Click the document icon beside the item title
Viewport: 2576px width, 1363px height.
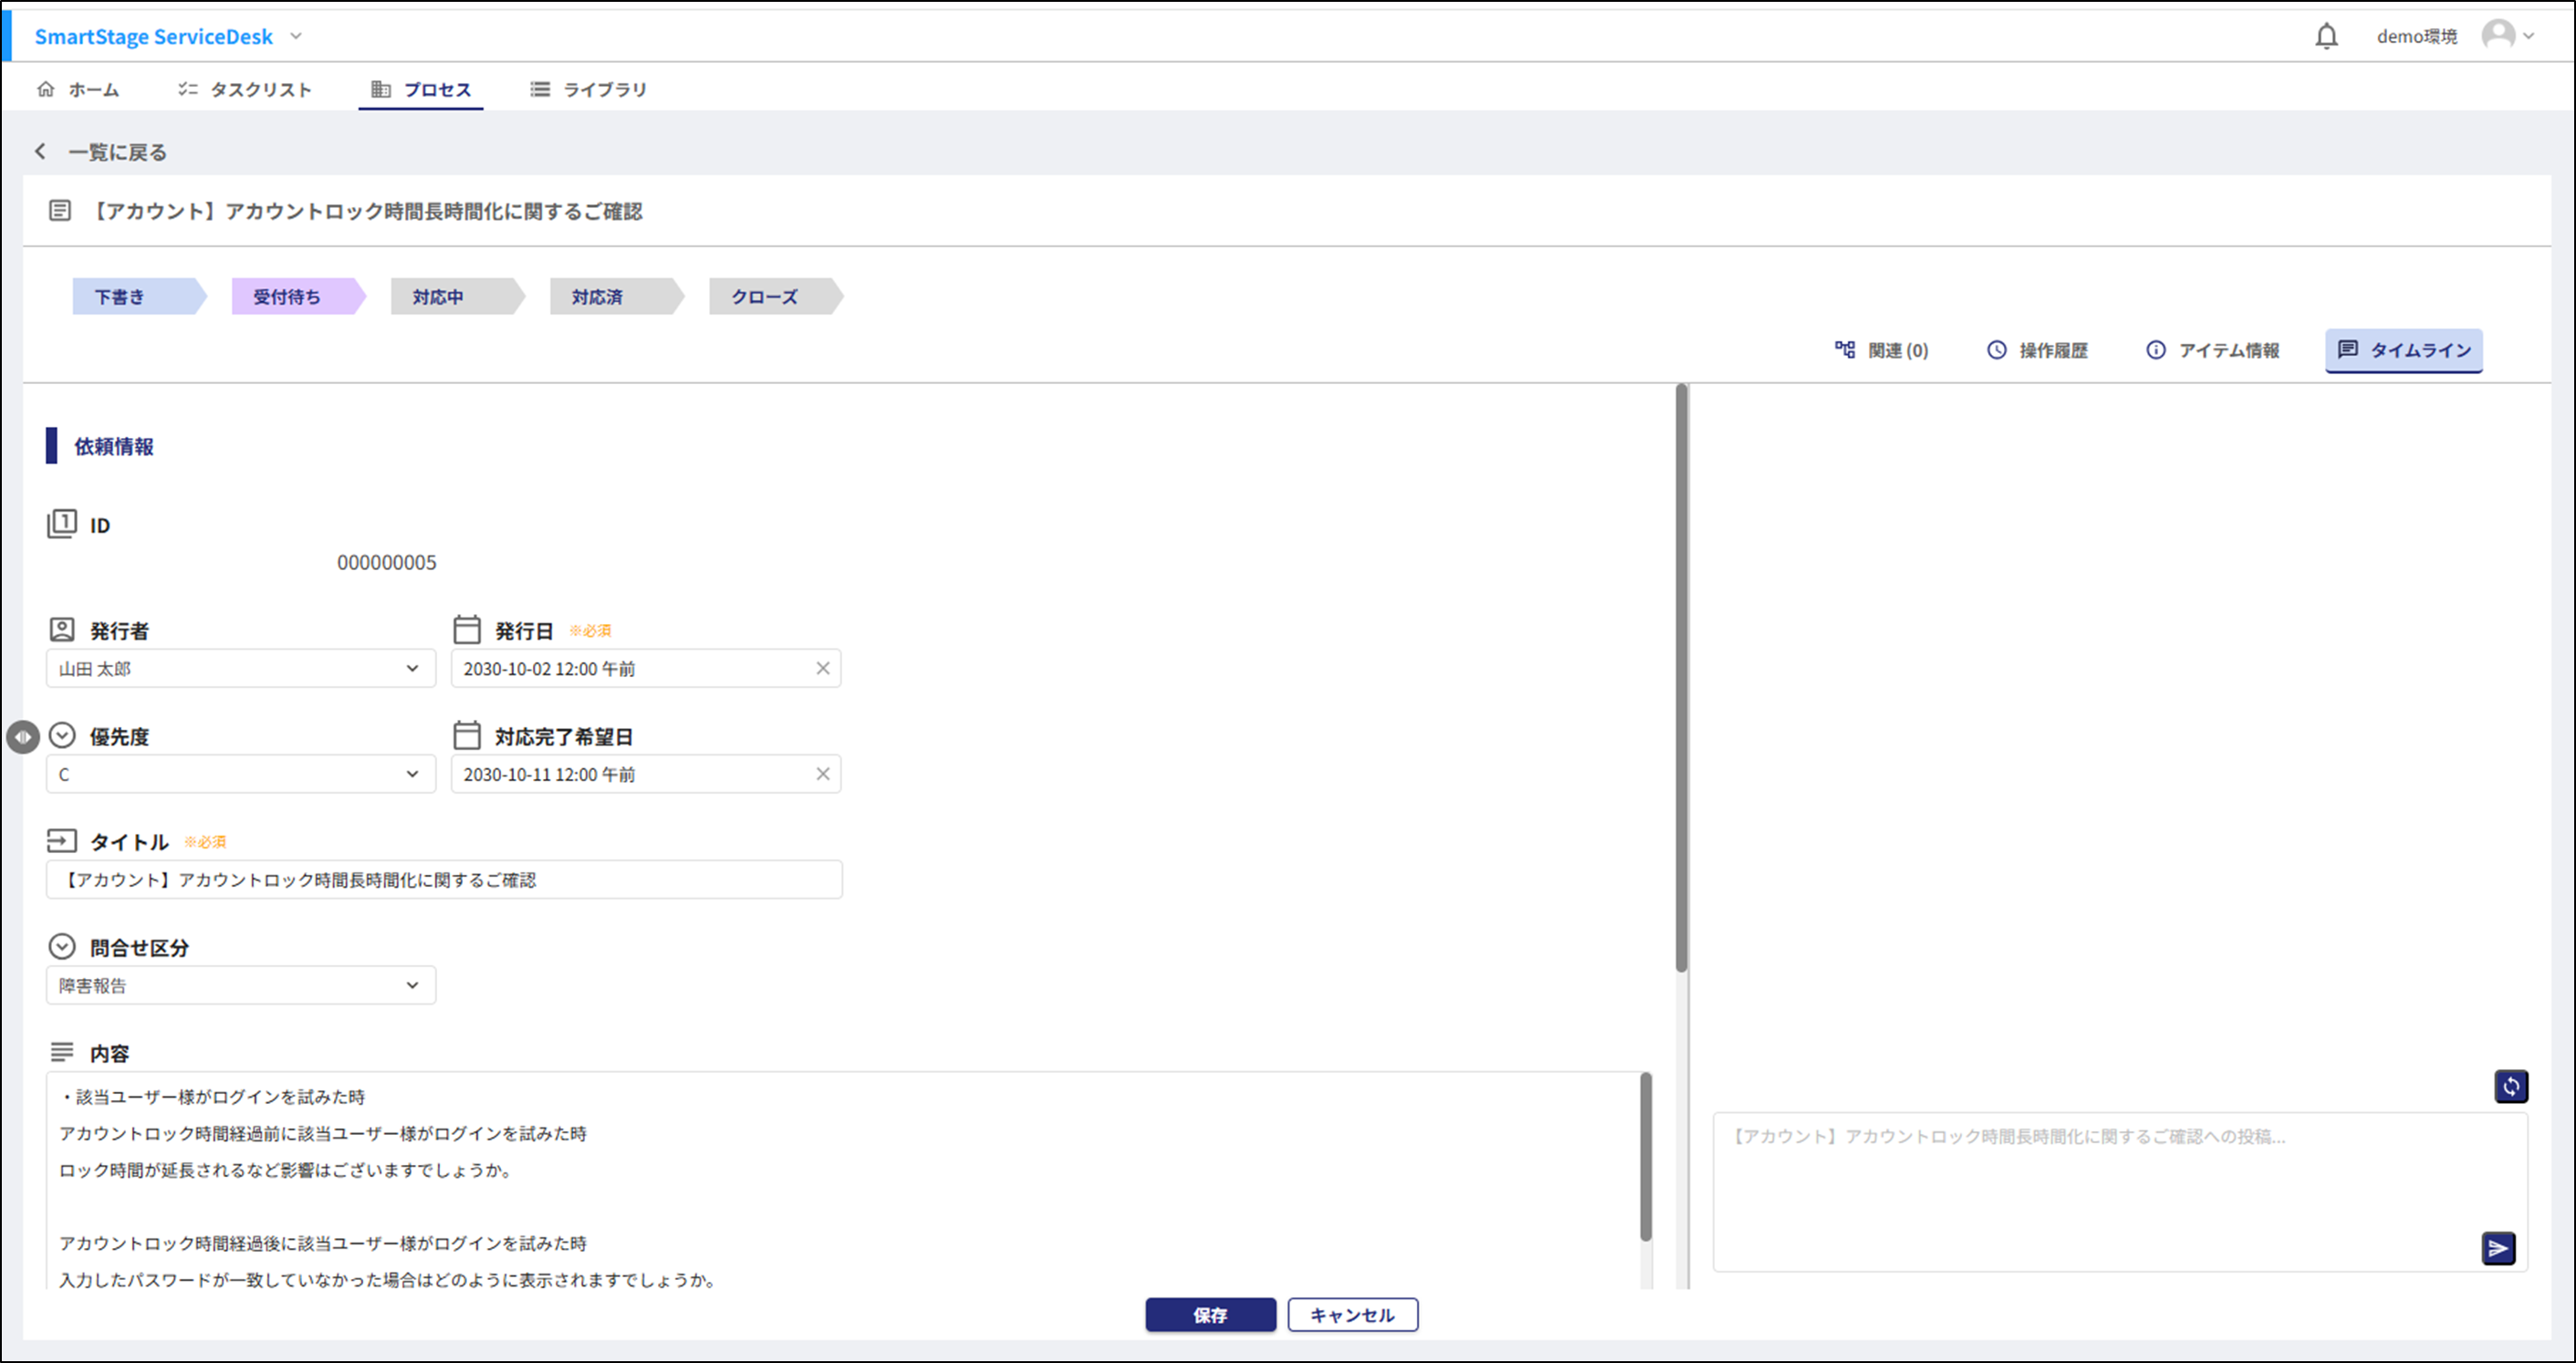pyautogui.click(x=60, y=212)
